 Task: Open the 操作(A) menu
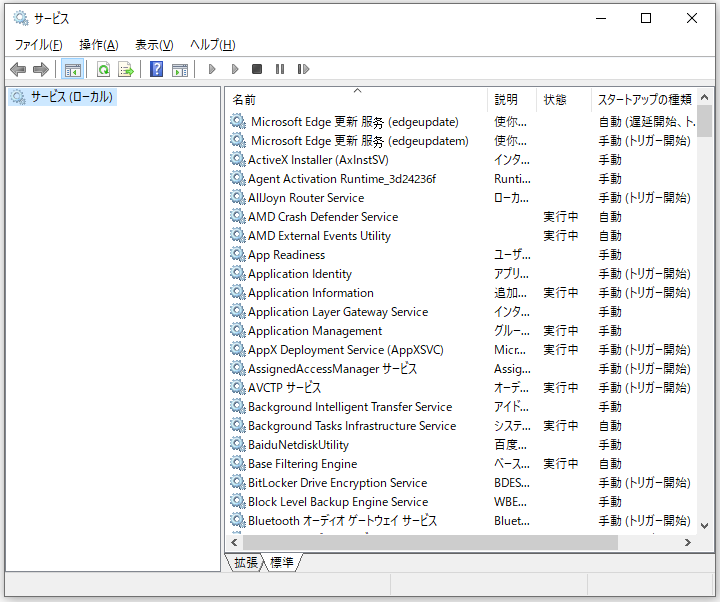pos(99,45)
